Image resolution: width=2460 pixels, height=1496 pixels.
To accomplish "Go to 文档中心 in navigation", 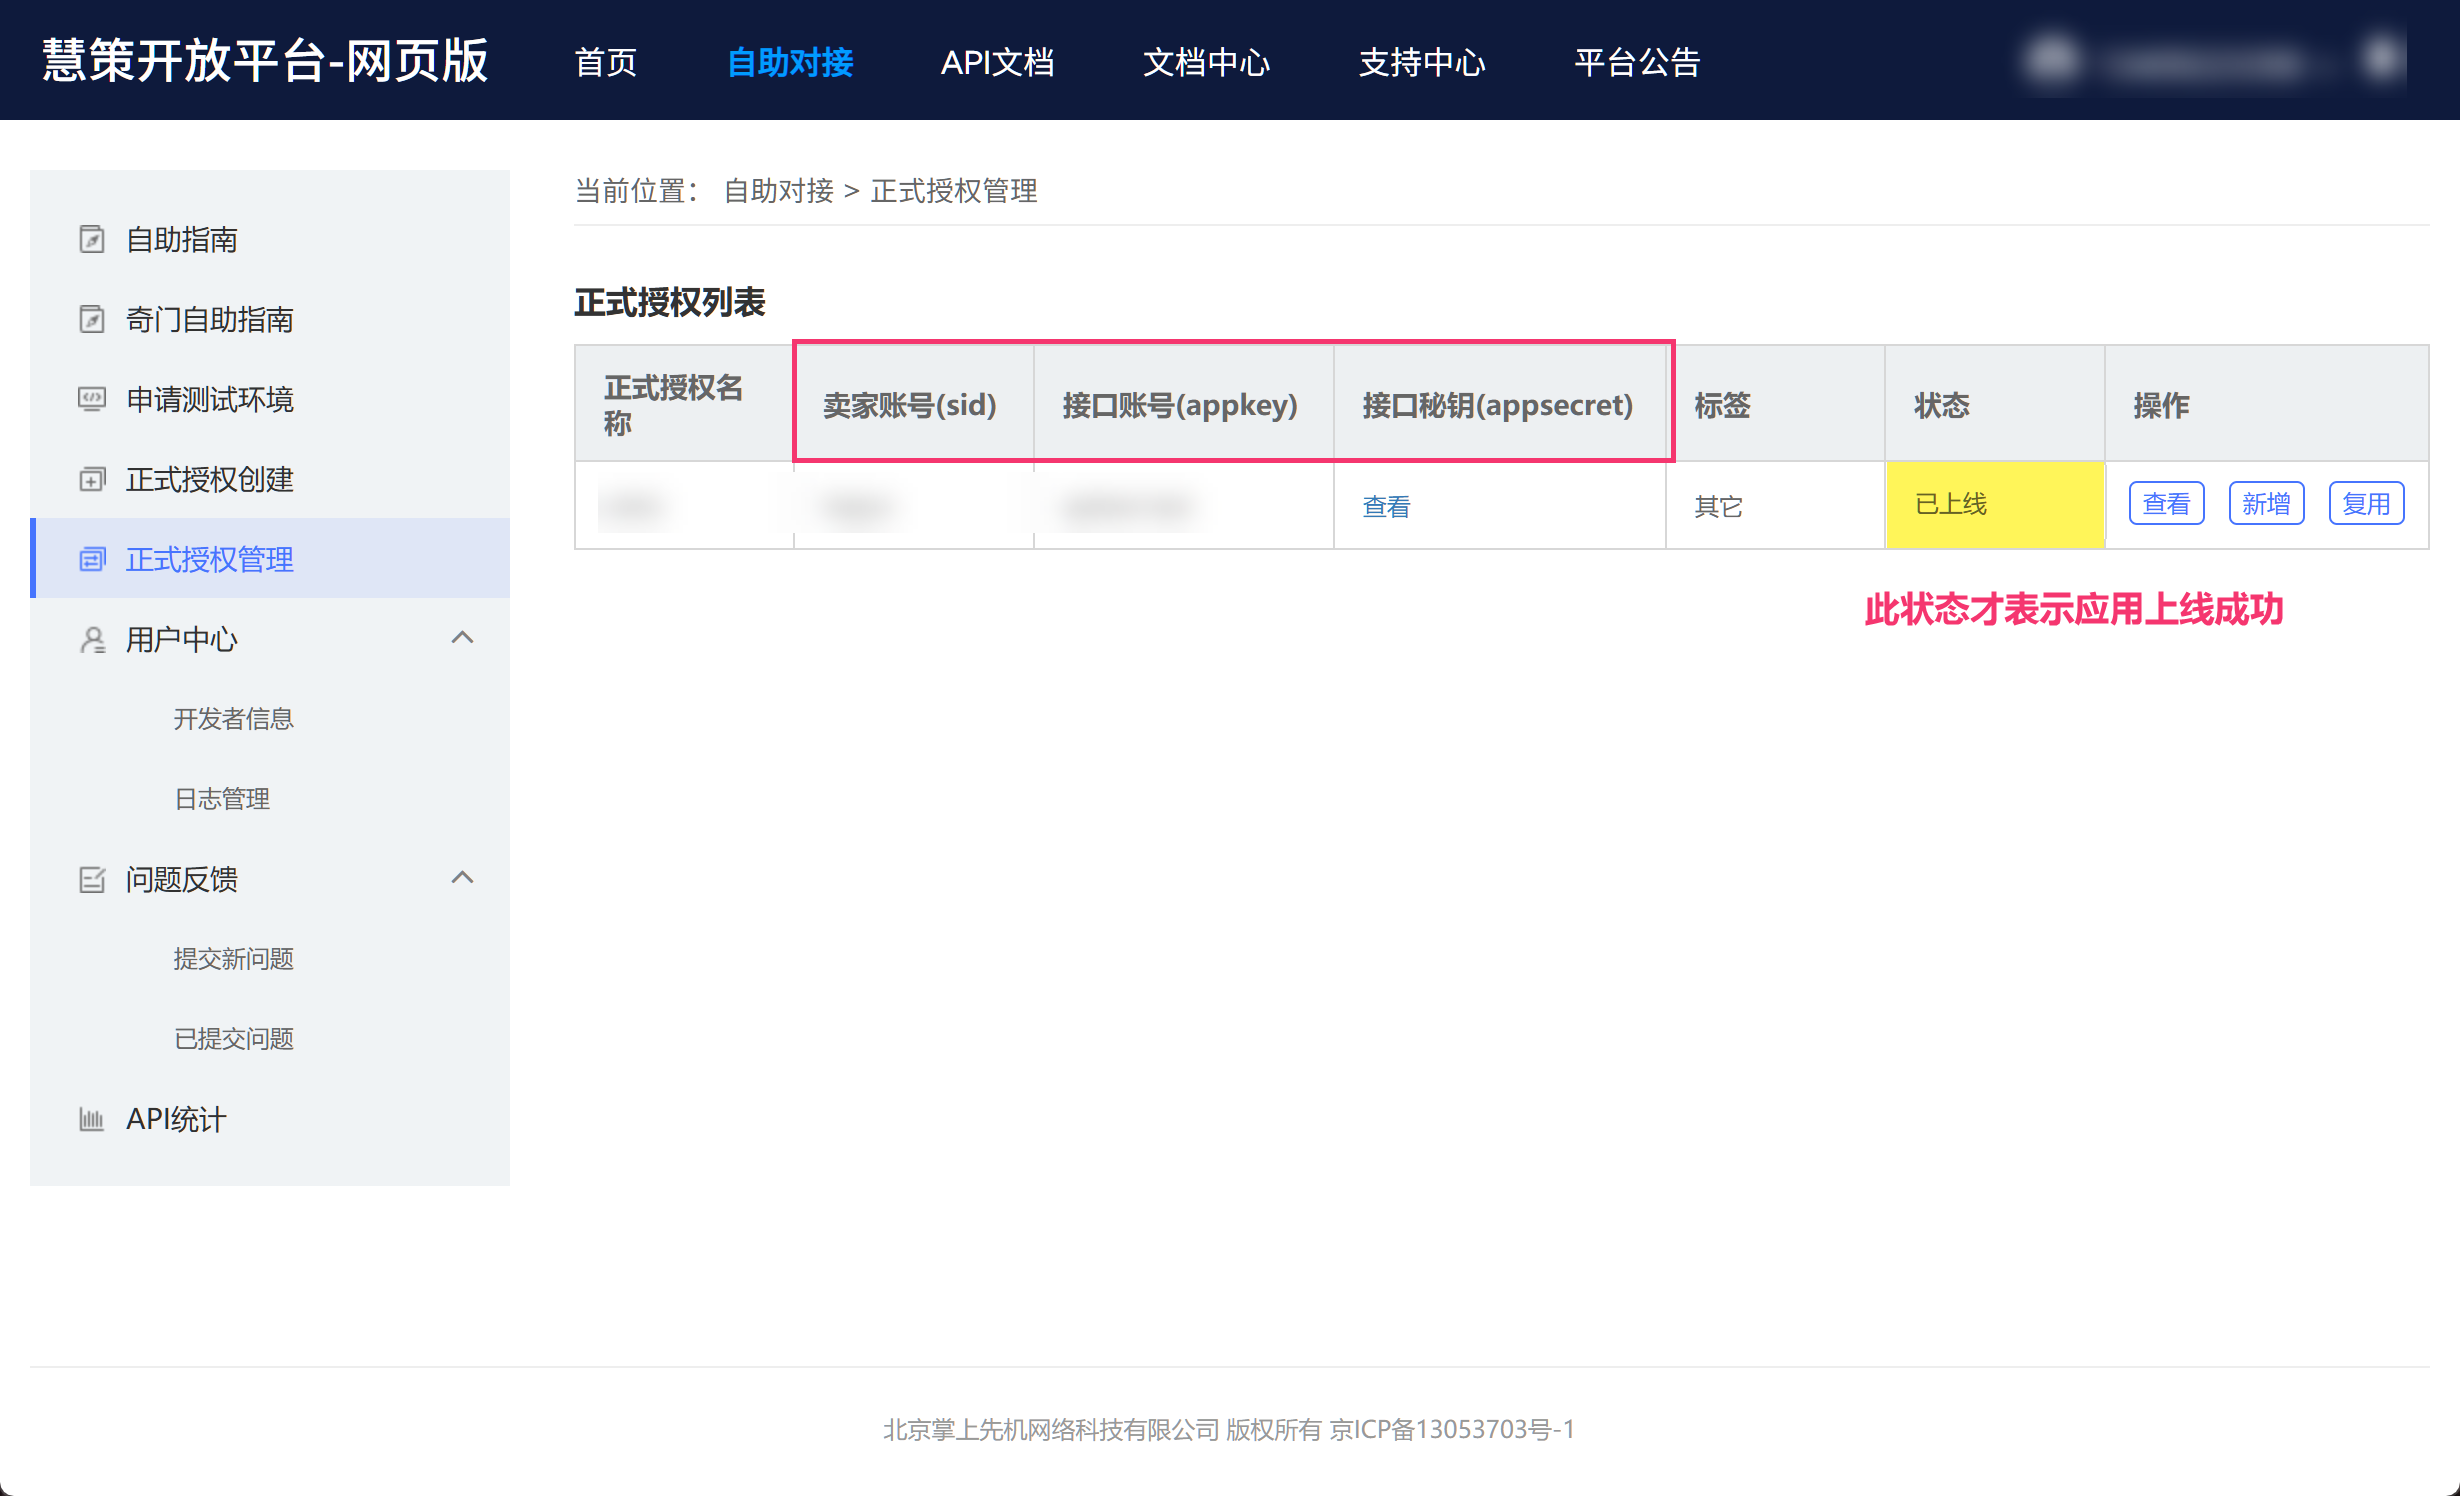I will point(1206,62).
